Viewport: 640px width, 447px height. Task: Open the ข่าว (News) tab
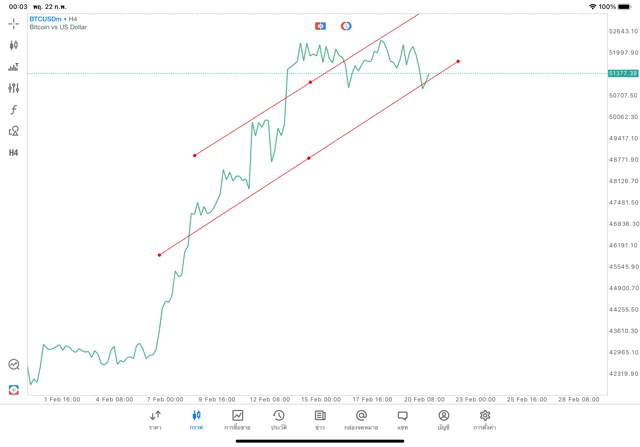320,419
